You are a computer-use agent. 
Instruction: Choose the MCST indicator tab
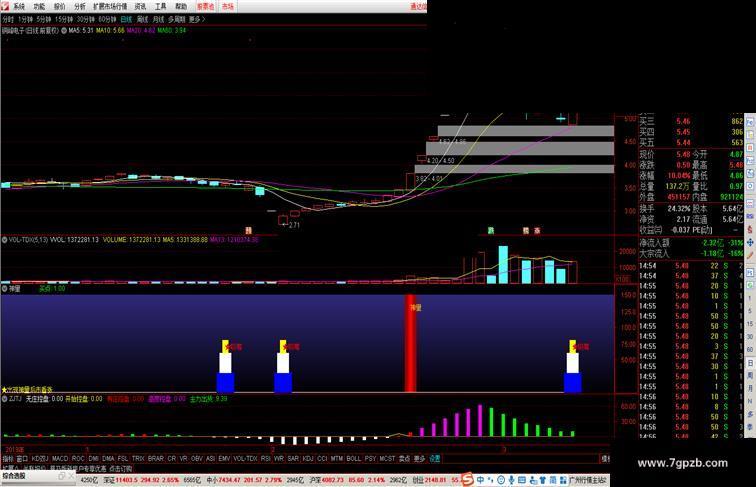point(387,459)
